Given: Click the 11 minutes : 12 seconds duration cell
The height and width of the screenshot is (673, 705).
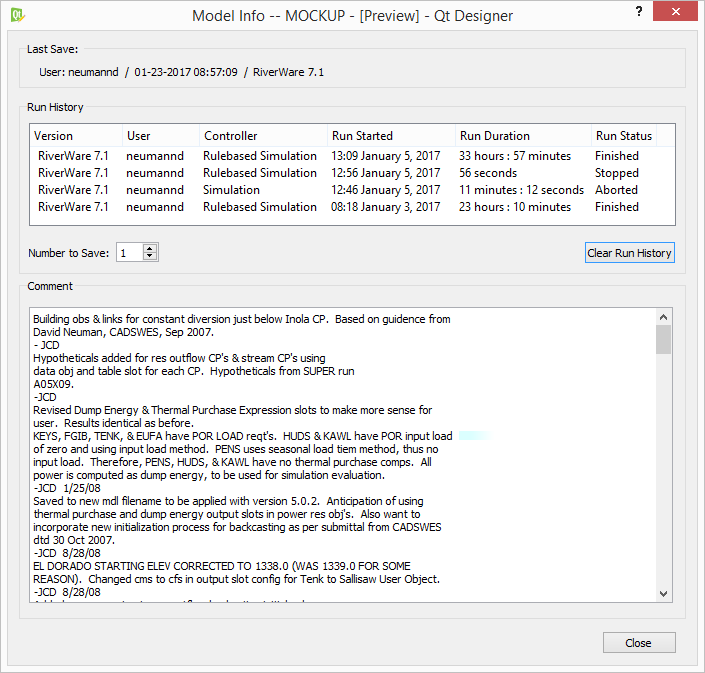Looking at the screenshot, I should pos(521,190).
